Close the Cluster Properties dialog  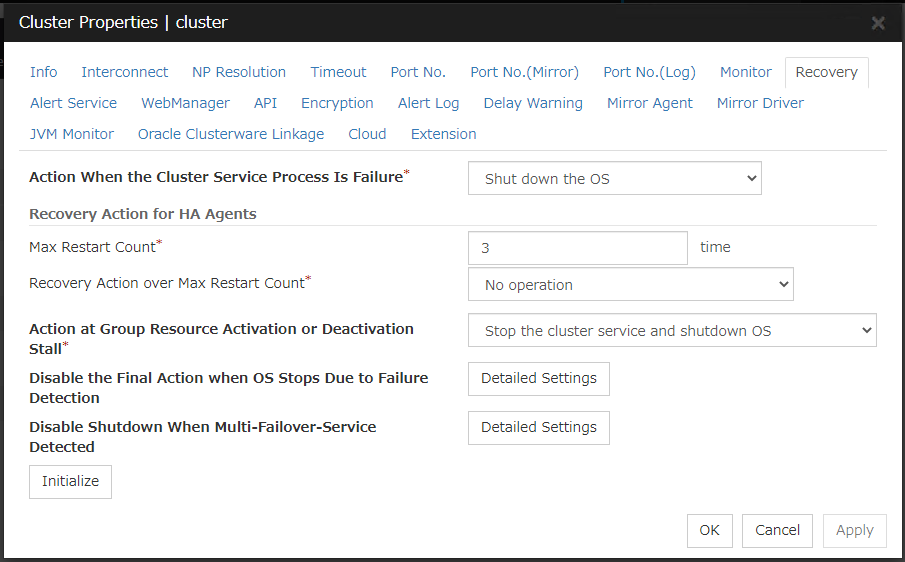pyautogui.click(x=877, y=23)
